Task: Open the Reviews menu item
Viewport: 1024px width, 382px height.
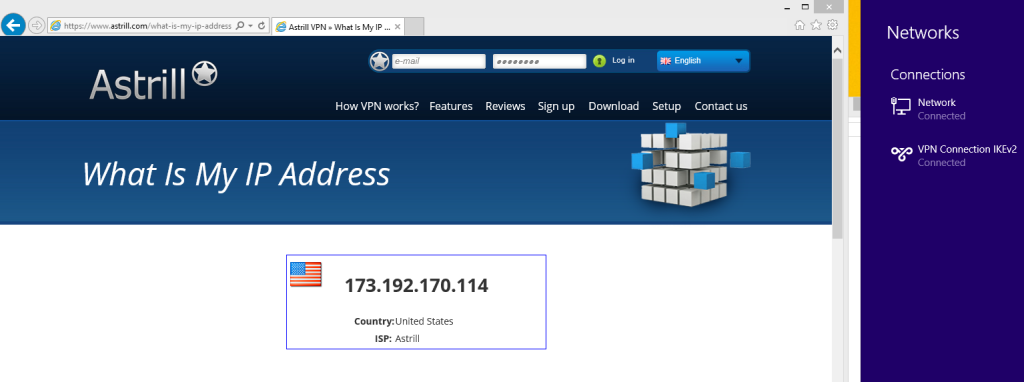Action: point(505,106)
